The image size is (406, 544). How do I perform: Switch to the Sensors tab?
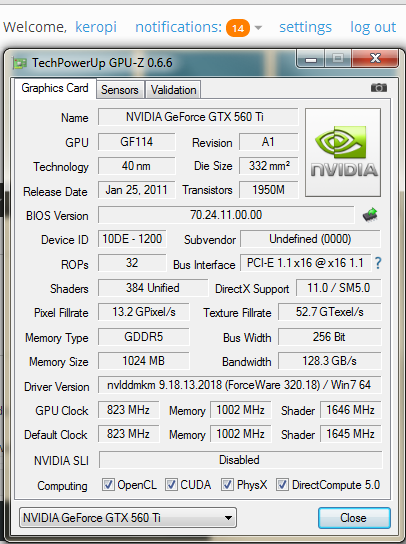120,90
